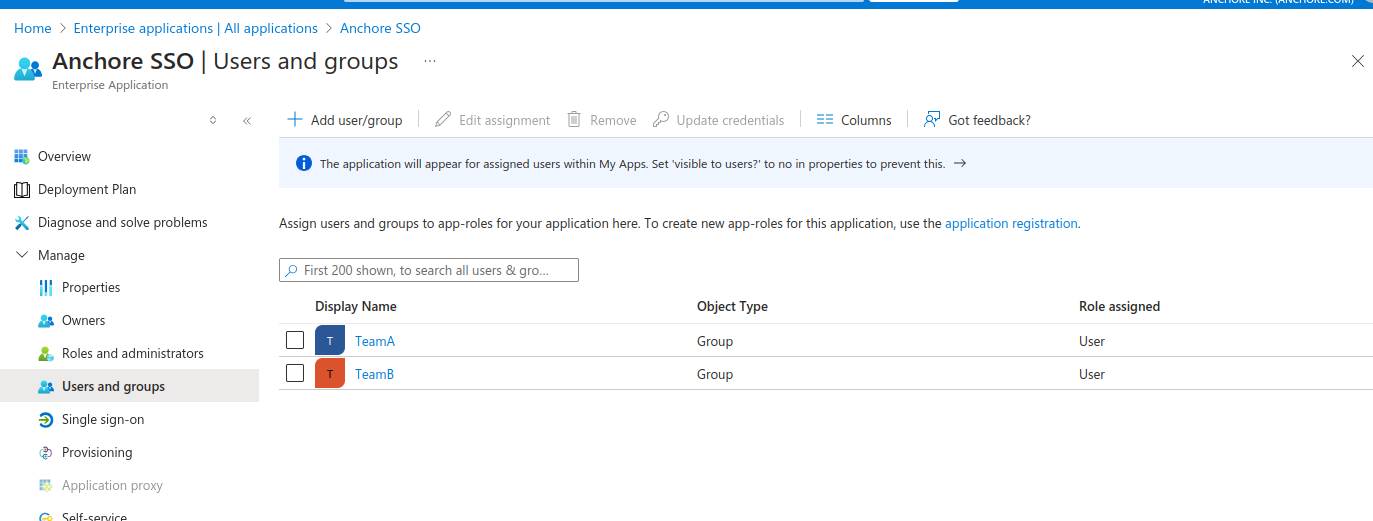Follow the application registration link

1011,224
